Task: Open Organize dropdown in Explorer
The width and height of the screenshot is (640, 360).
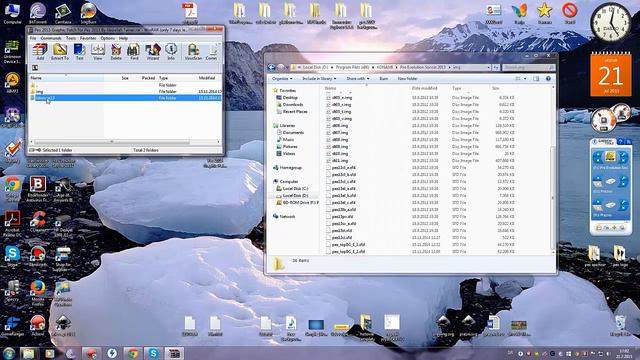Action: [x=282, y=78]
